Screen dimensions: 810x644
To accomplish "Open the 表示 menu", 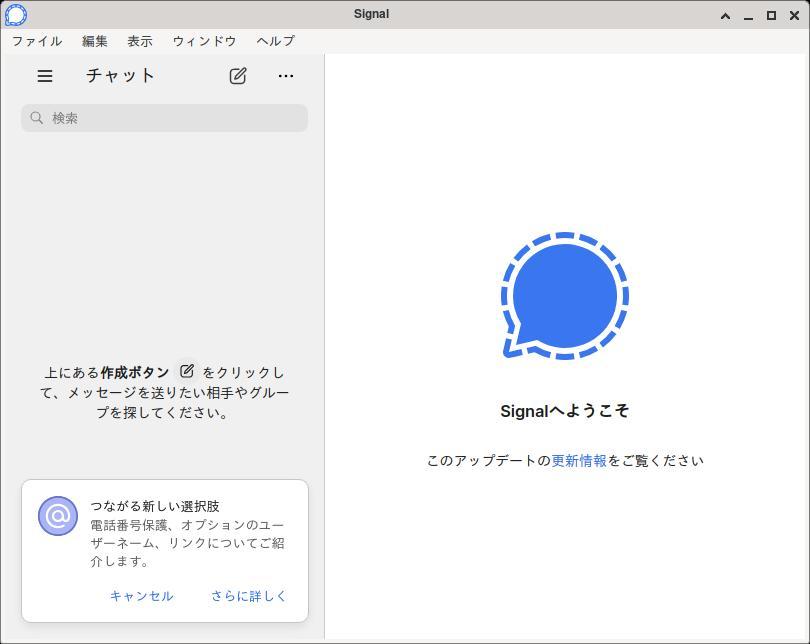I will pos(140,41).
